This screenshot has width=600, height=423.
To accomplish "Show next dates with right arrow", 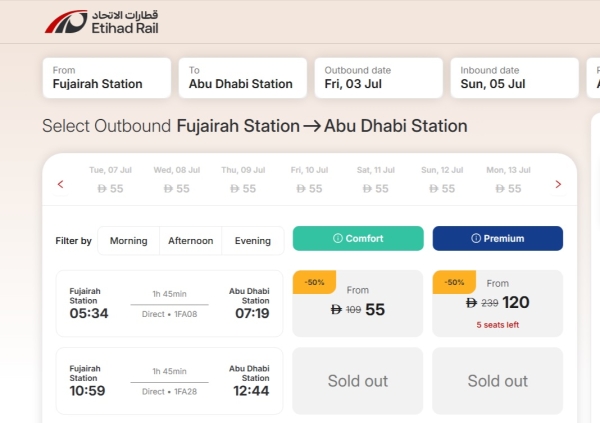I will pos(558,185).
